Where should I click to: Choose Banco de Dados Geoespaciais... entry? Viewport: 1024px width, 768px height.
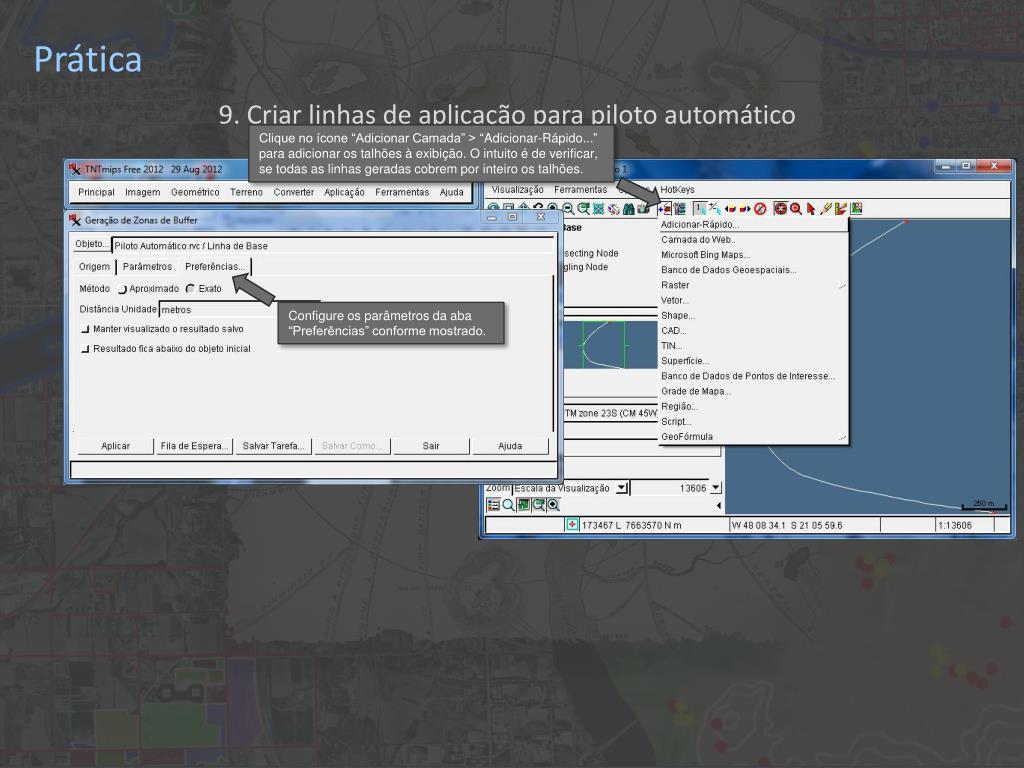(x=754, y=270)
